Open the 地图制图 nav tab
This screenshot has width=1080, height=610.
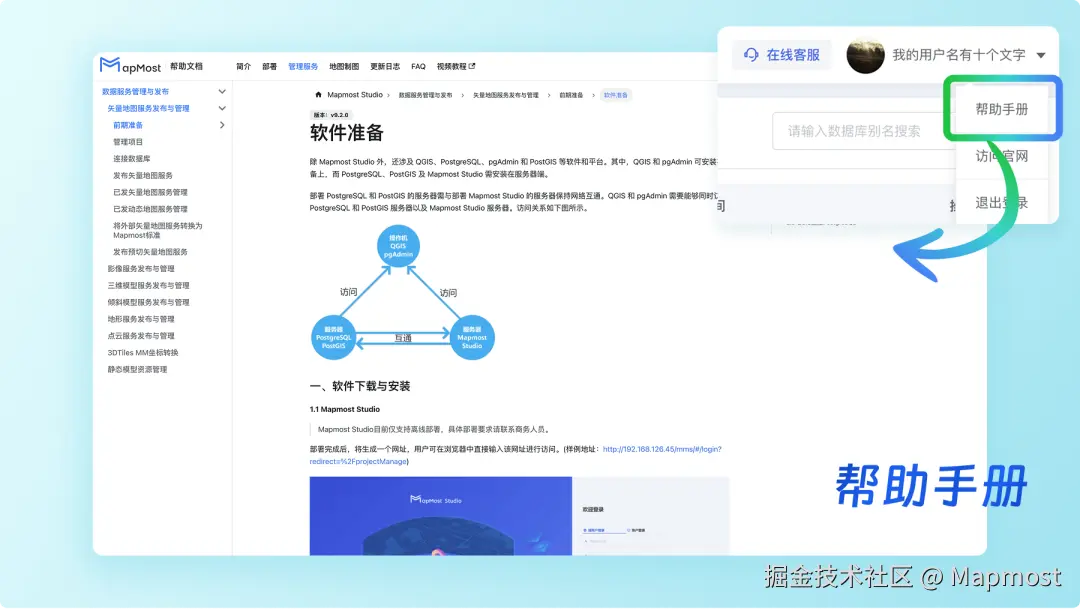(344, 67)
